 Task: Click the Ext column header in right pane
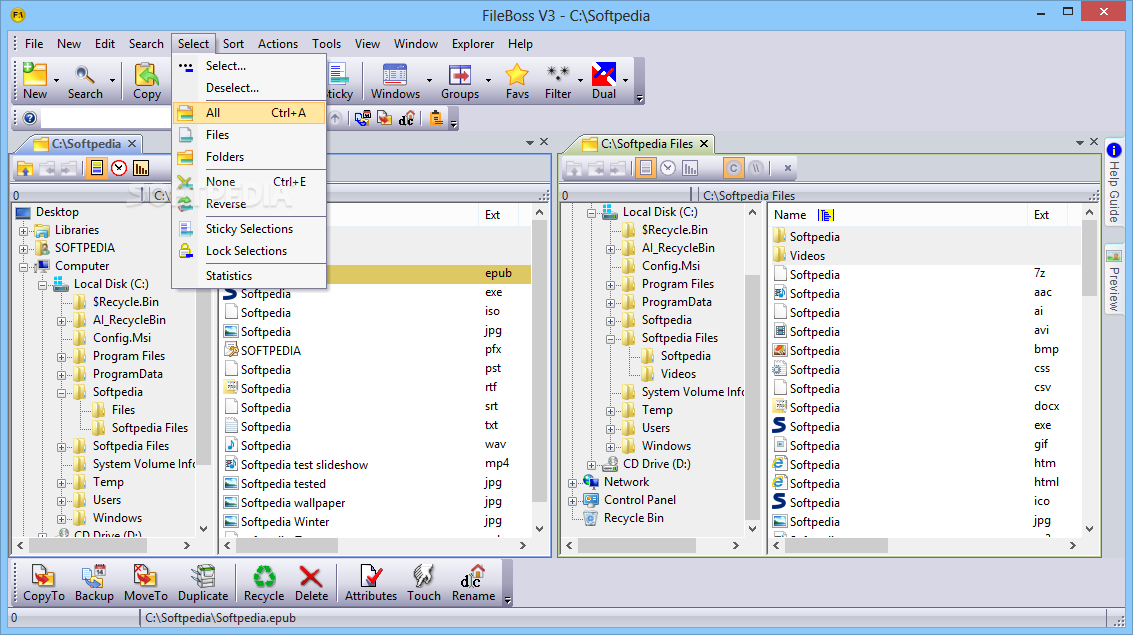[x=1041, y=215]
